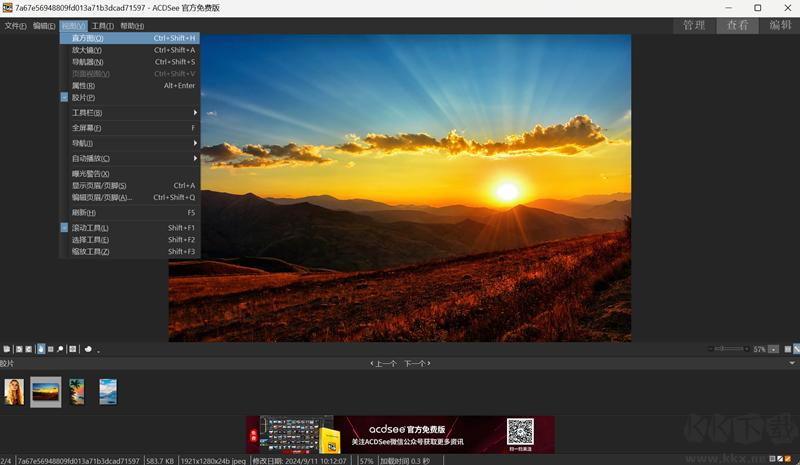Click the 胶片 panel title label

click(x=7, y=363)
